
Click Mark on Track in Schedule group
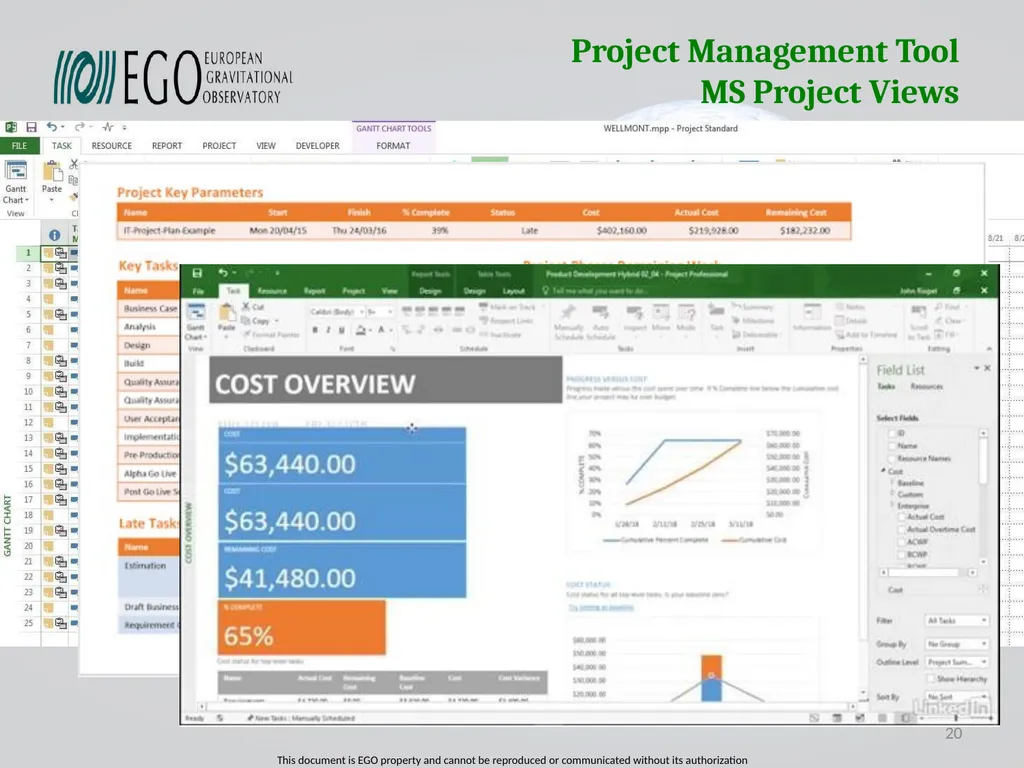click(507, 307)
